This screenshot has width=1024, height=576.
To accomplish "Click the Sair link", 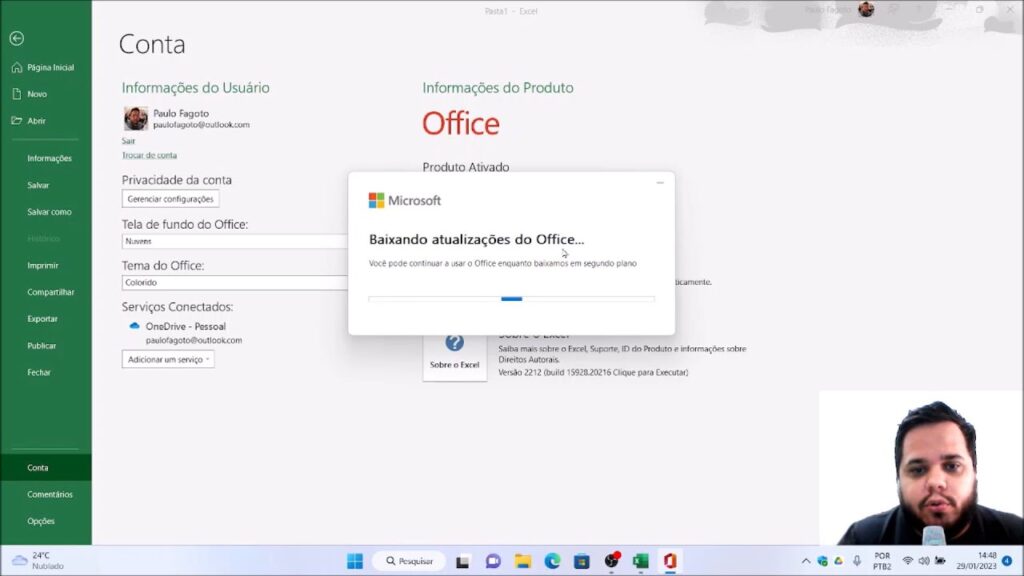I will click(128, 140).
